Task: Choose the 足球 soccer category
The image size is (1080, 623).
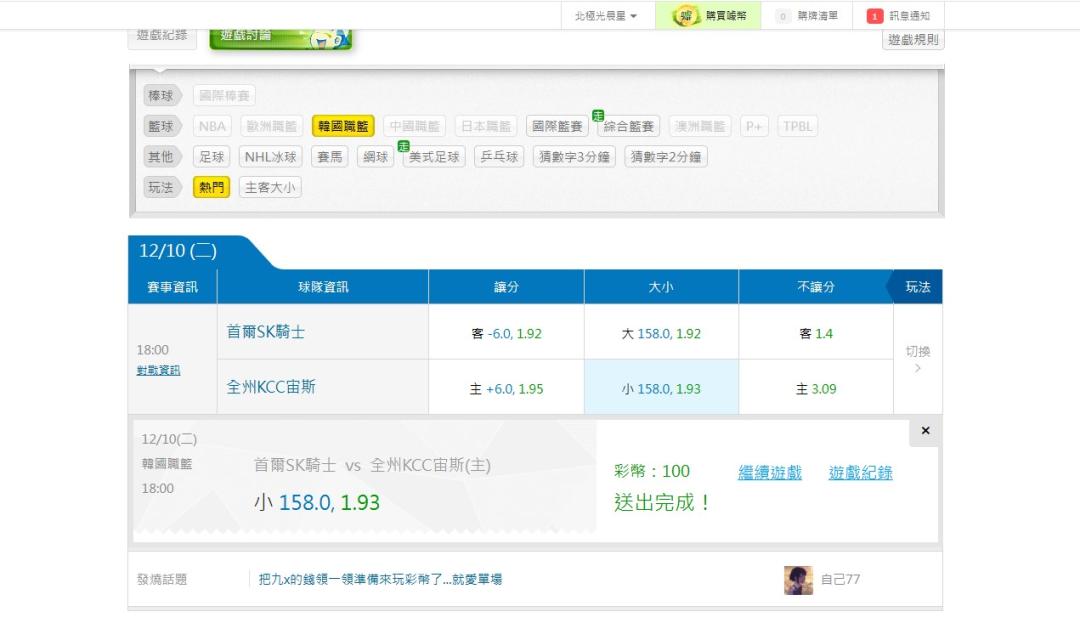Action: [x=211, y=157]
